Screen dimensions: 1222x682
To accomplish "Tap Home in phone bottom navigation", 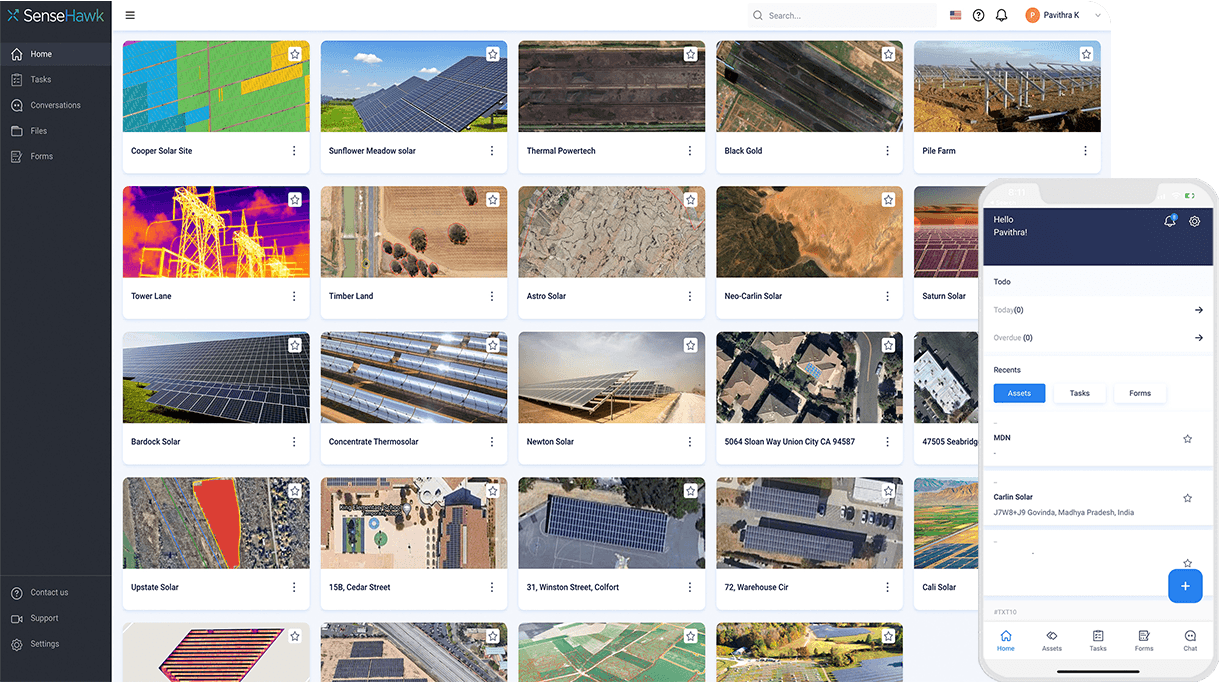I will click(x=1006, y=641).
